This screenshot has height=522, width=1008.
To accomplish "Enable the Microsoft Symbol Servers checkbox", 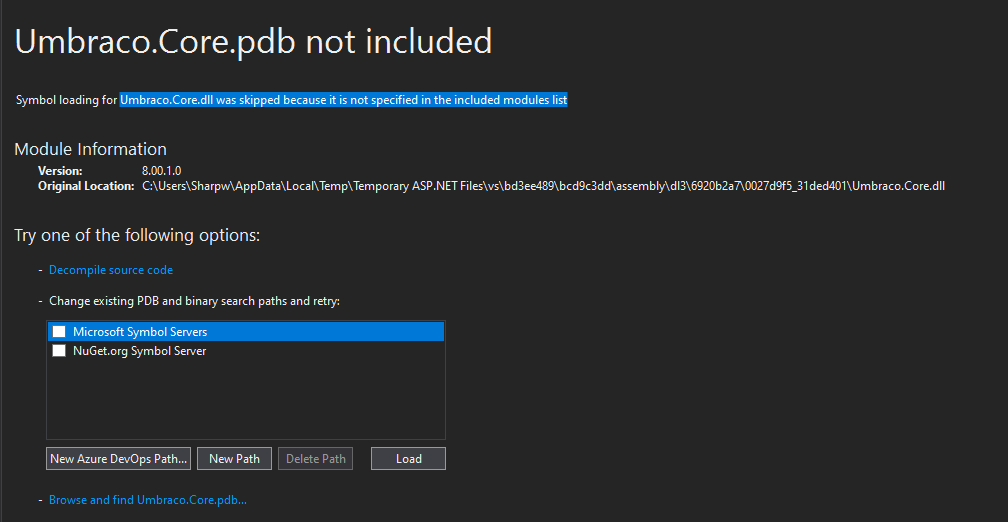I will pyautogui.click(x=59, y=332).
